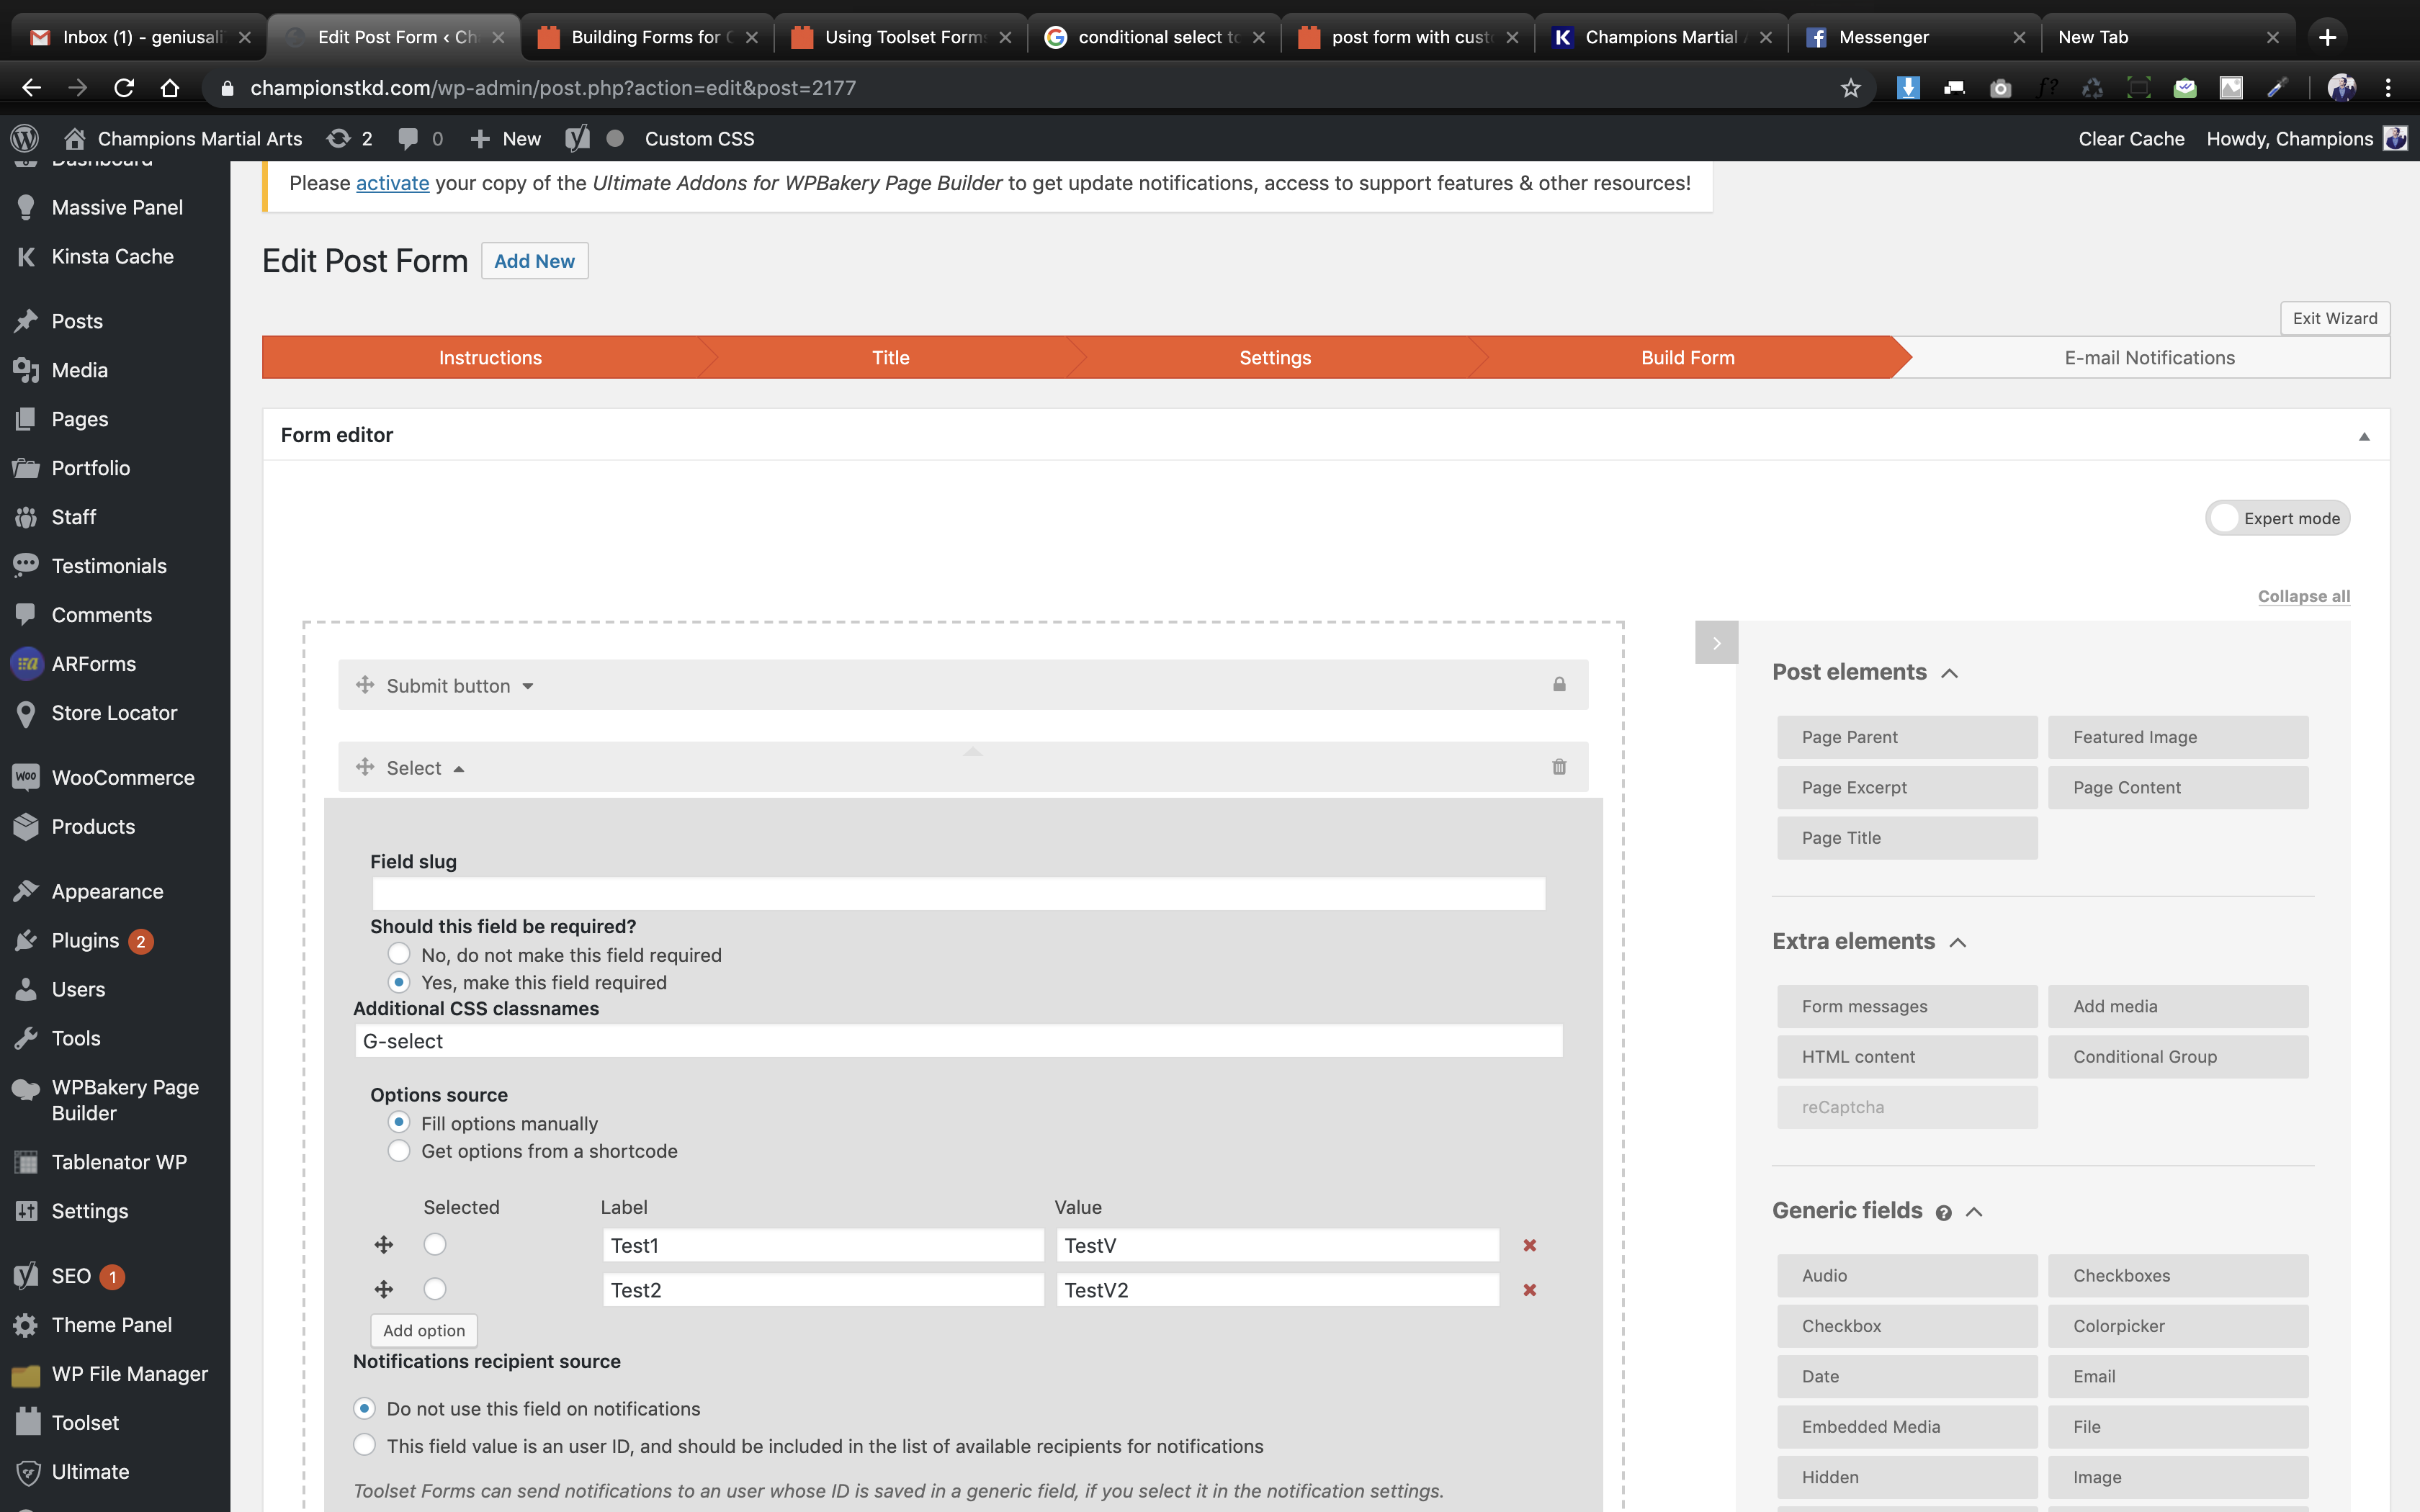Click the Generic fields help question mark
The image size is (2420, 1512).
click(1943, 1213)
